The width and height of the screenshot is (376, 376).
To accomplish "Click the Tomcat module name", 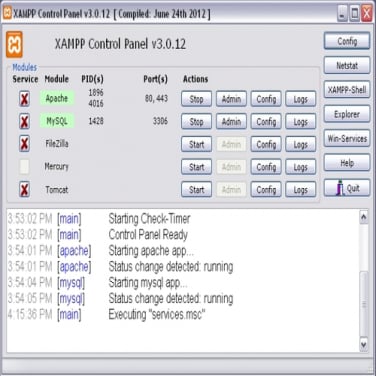I will (57, 190).
